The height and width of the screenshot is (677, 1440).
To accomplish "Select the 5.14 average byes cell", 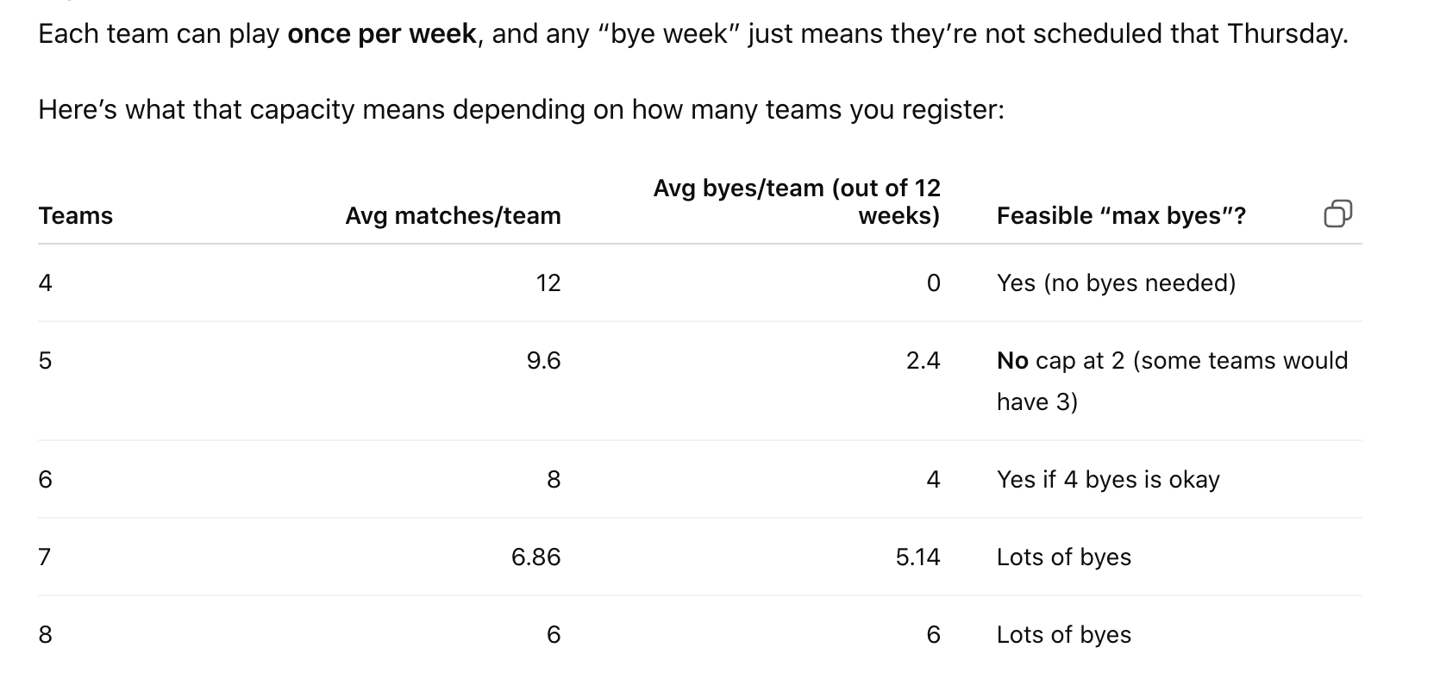I will pos(918,557).
